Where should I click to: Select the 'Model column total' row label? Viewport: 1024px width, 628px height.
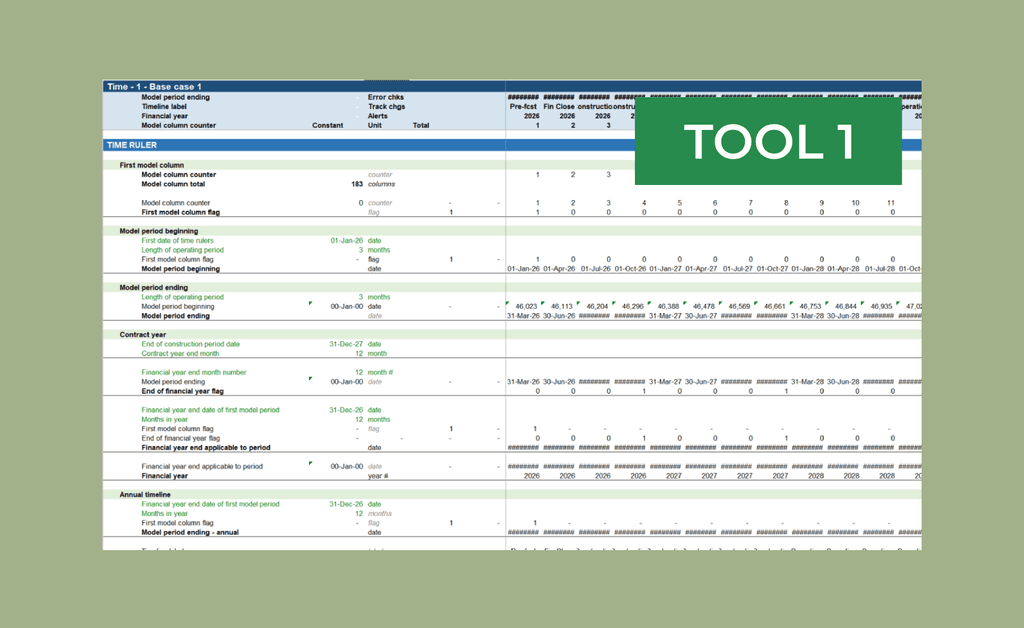click(173, 184)
